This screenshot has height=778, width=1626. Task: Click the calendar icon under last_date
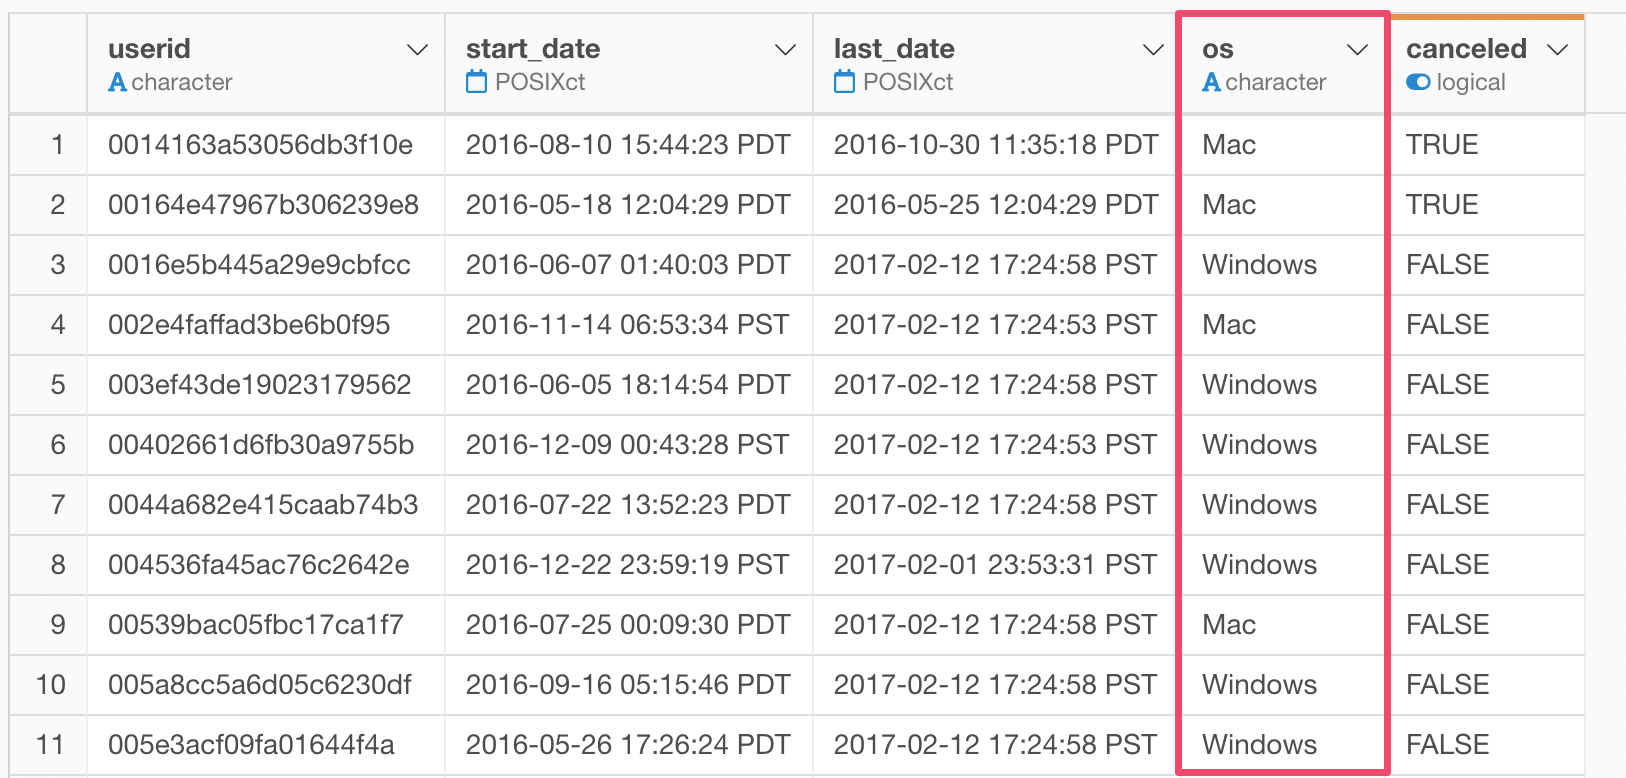point(844,82)
